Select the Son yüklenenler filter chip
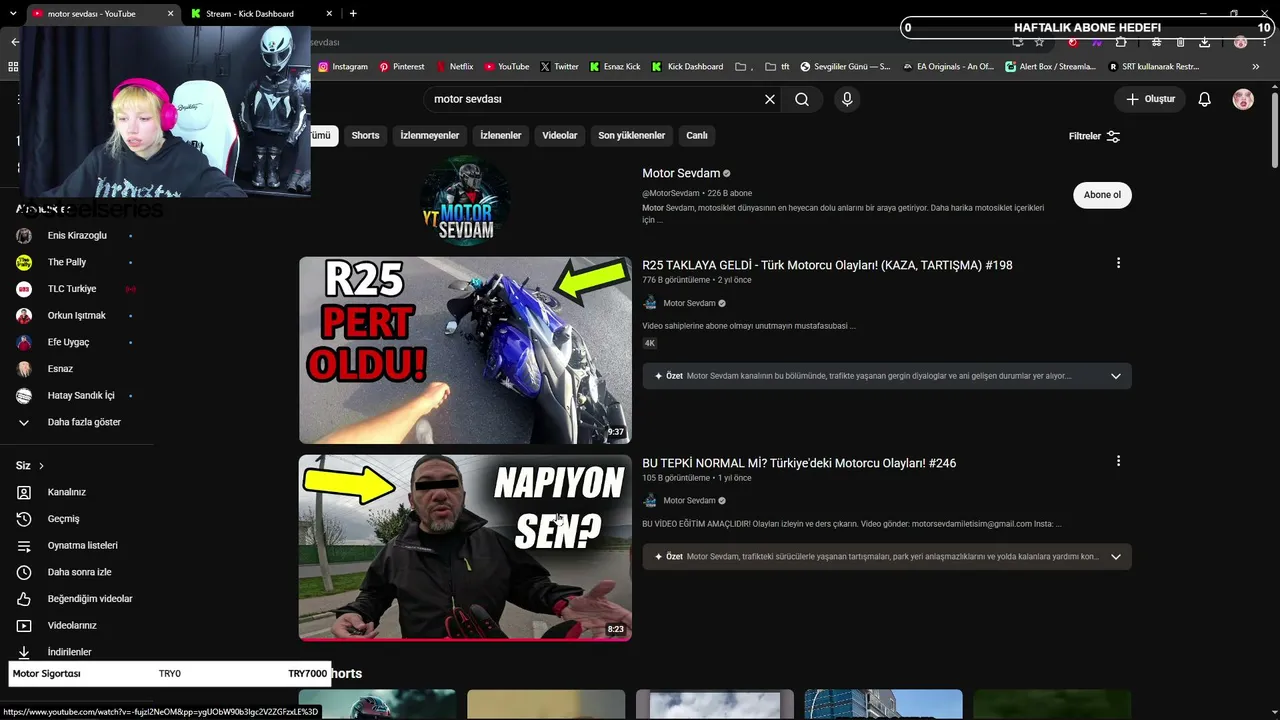Screen dimensions: 1280x720 pyautogui.click(x=632, y=136)
